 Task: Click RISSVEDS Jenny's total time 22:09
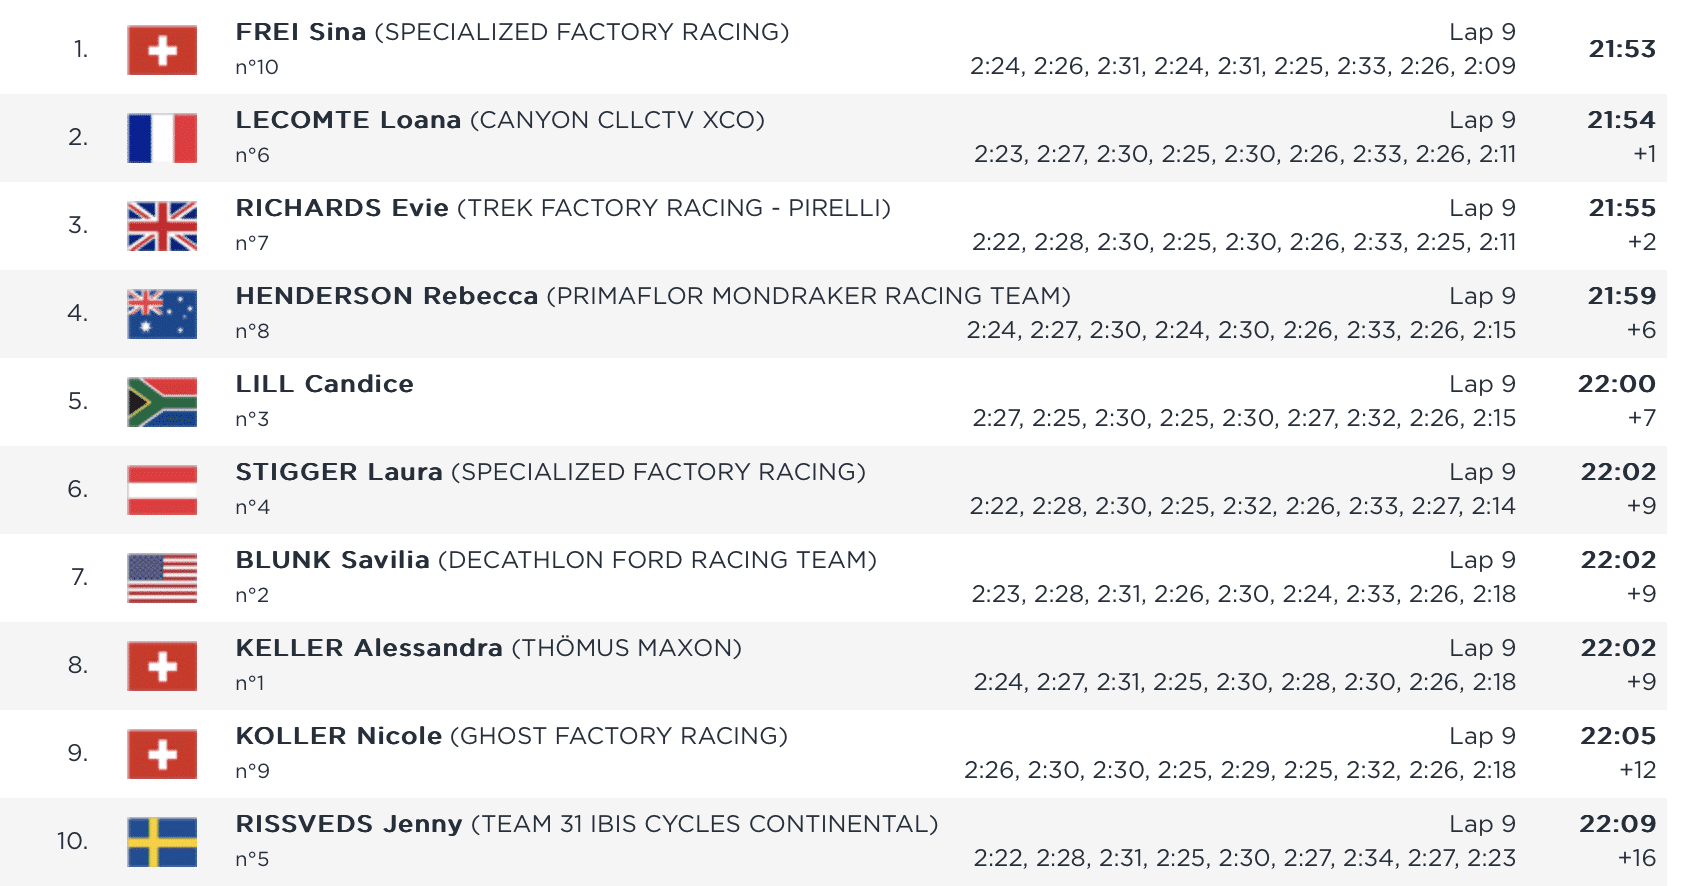tap(1617, 824)
